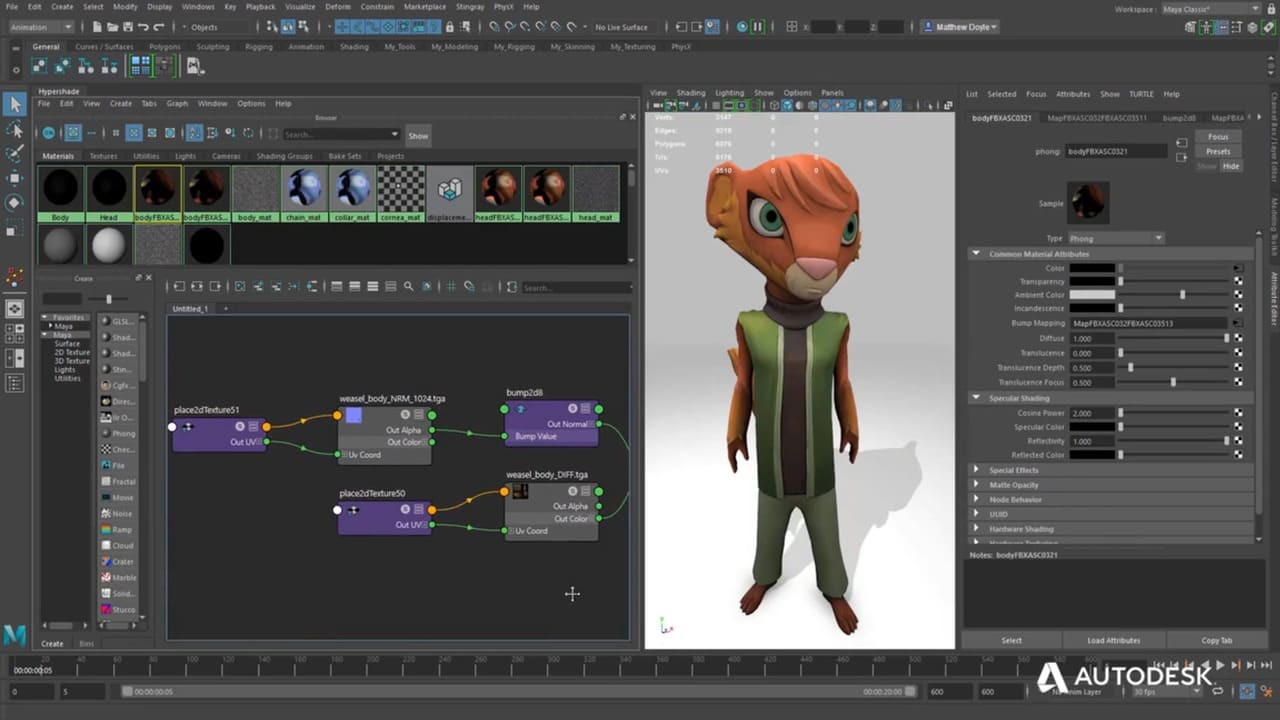This screenshot has height=720, width=1280.
Task: Toggle solo icon on bump2d8 node
Action: (x=573, y=408)
